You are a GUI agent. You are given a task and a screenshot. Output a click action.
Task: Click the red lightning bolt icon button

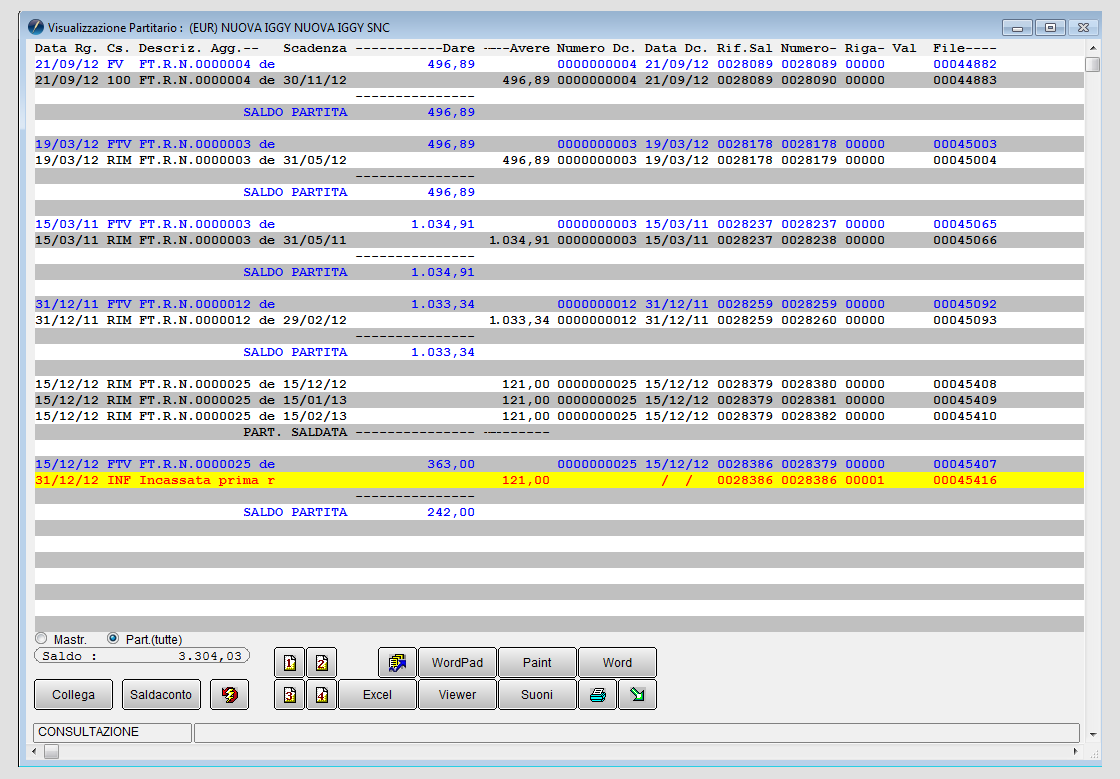pyautogui.click(x=229, y=695)
